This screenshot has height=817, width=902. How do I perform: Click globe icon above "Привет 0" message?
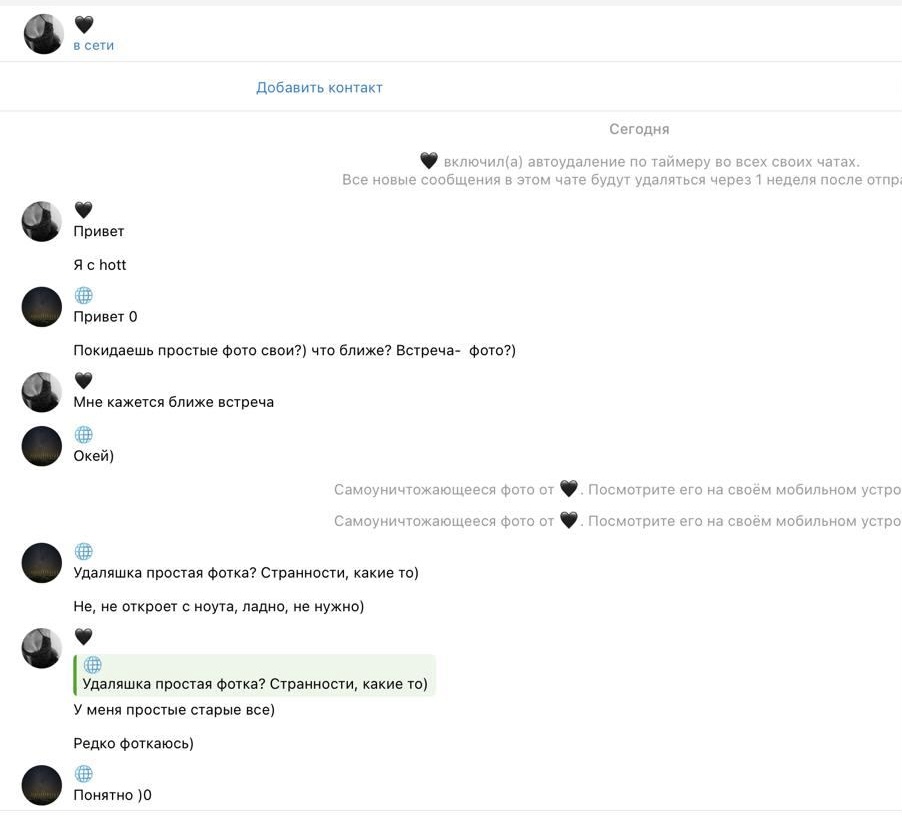pyautogui.click(x=84, y=296)
